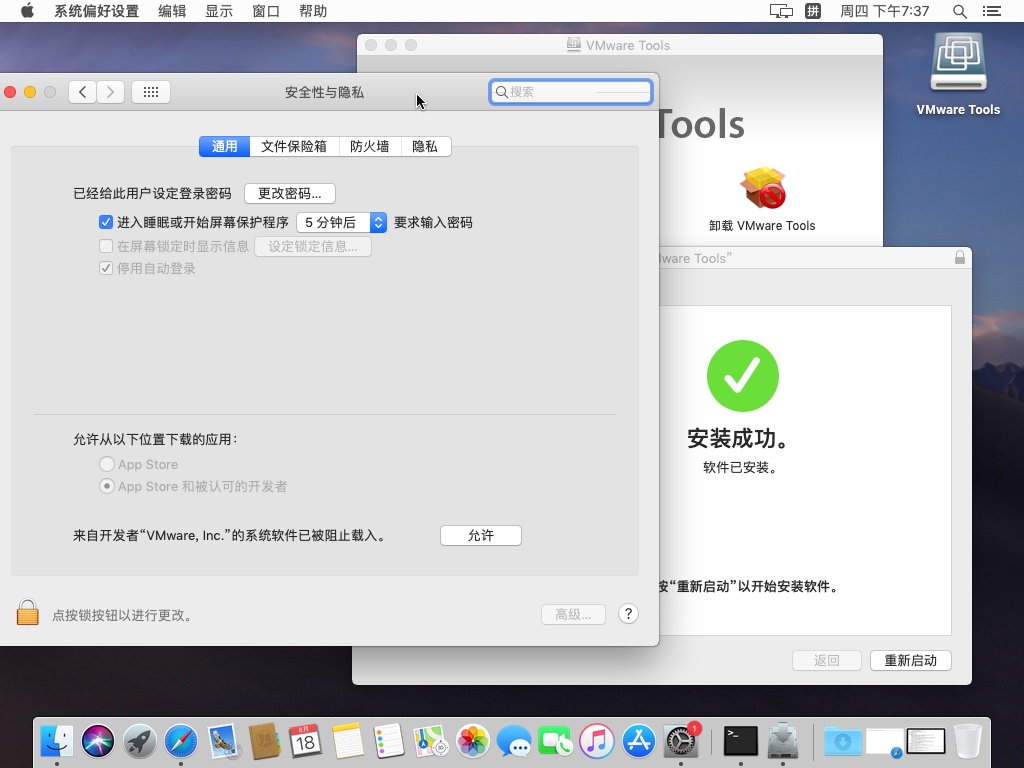Open FaceTime icon in dock
This screenshot has height=768, width=1024.
pyautogui.click(x=556, y=741)
